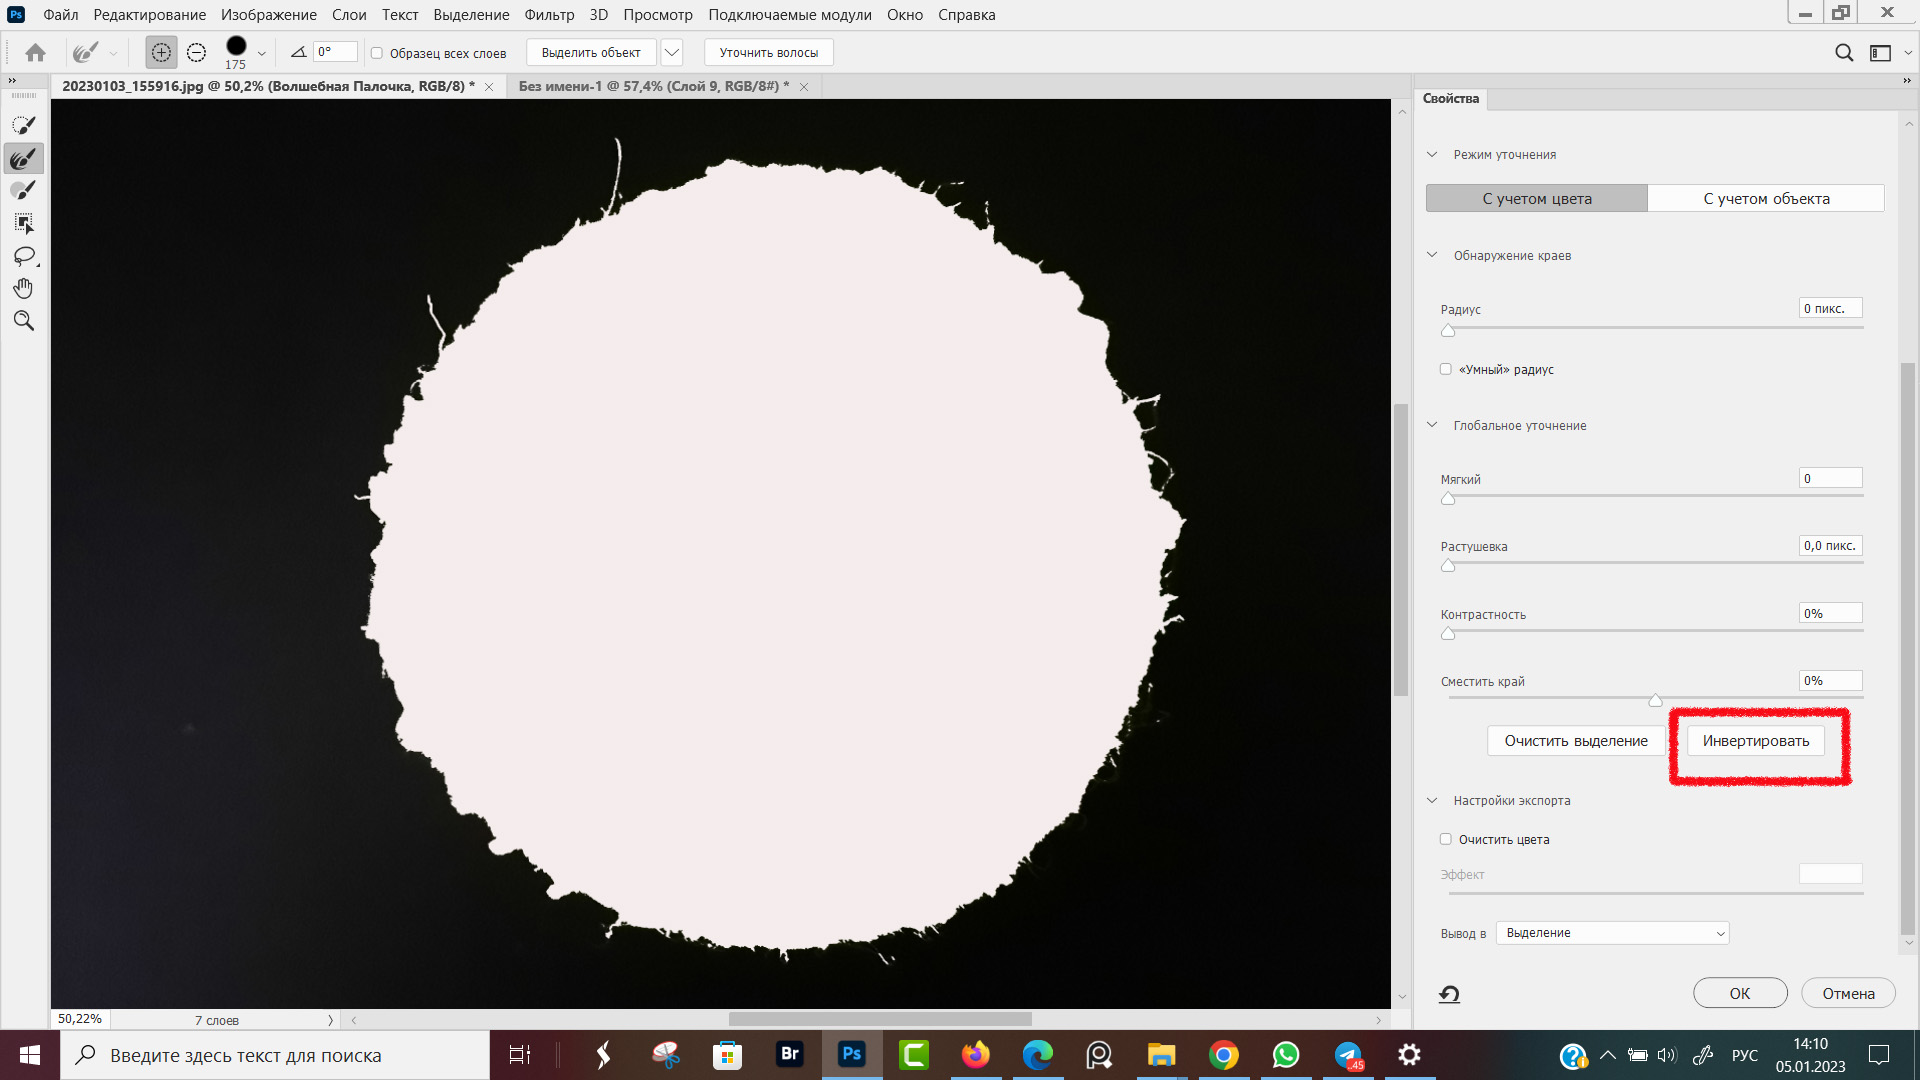Click the Очистить выделение button
This screenshot has height=1080, width=1920.
(1576, 741)
